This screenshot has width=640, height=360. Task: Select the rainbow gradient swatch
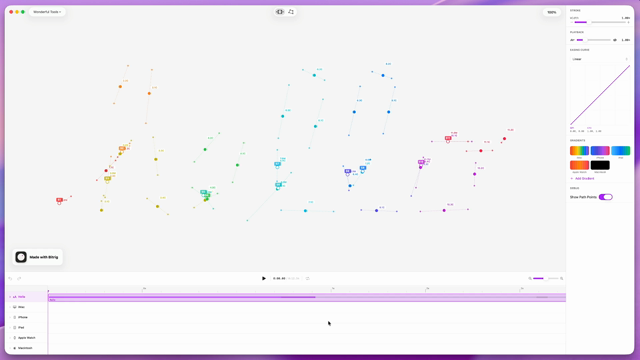tap(579, 151)
